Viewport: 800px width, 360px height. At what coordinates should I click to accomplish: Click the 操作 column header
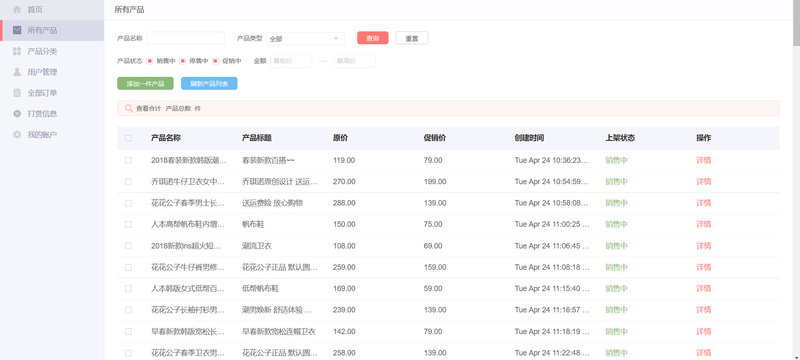coord(704,138)
